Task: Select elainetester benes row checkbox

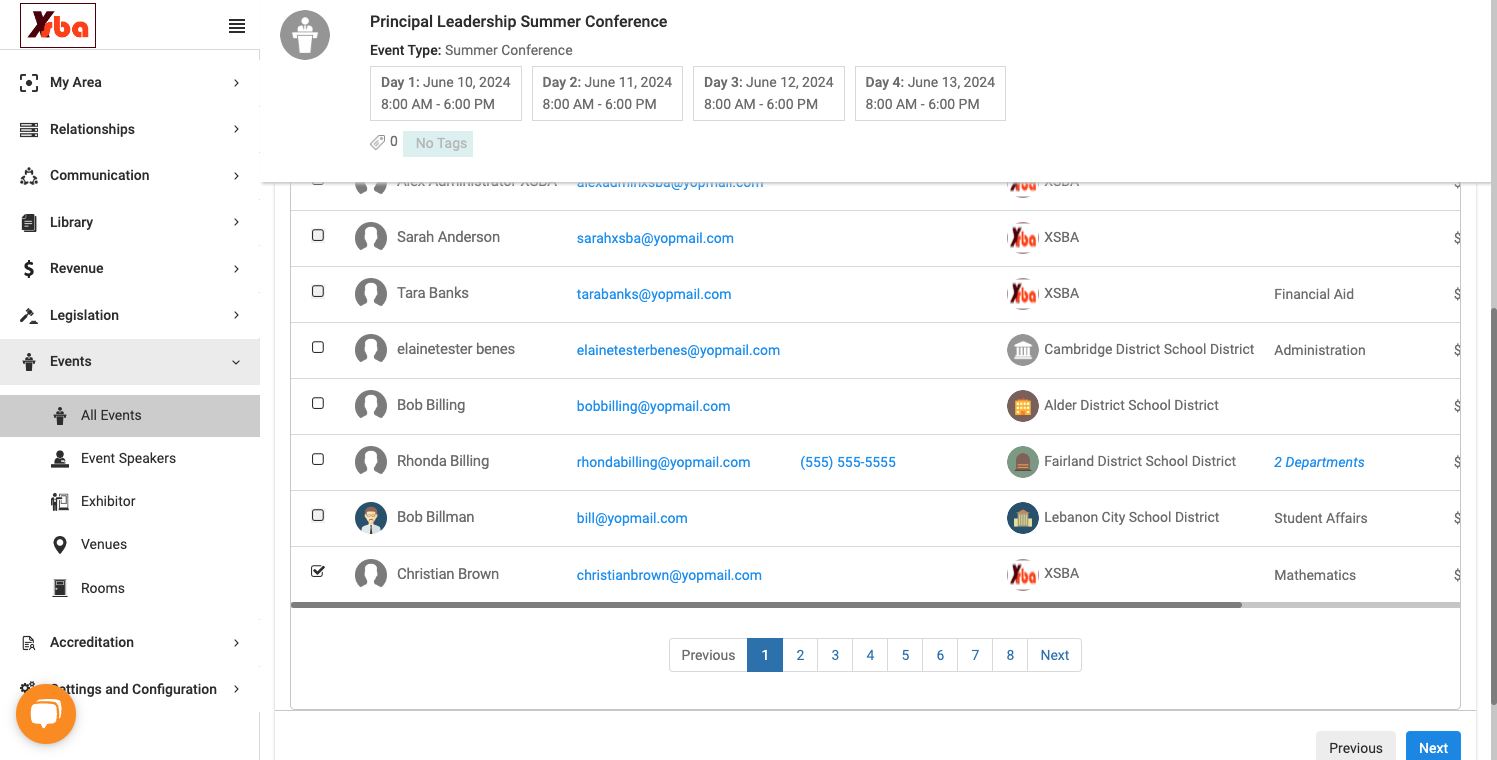Action: pos(318,348)
